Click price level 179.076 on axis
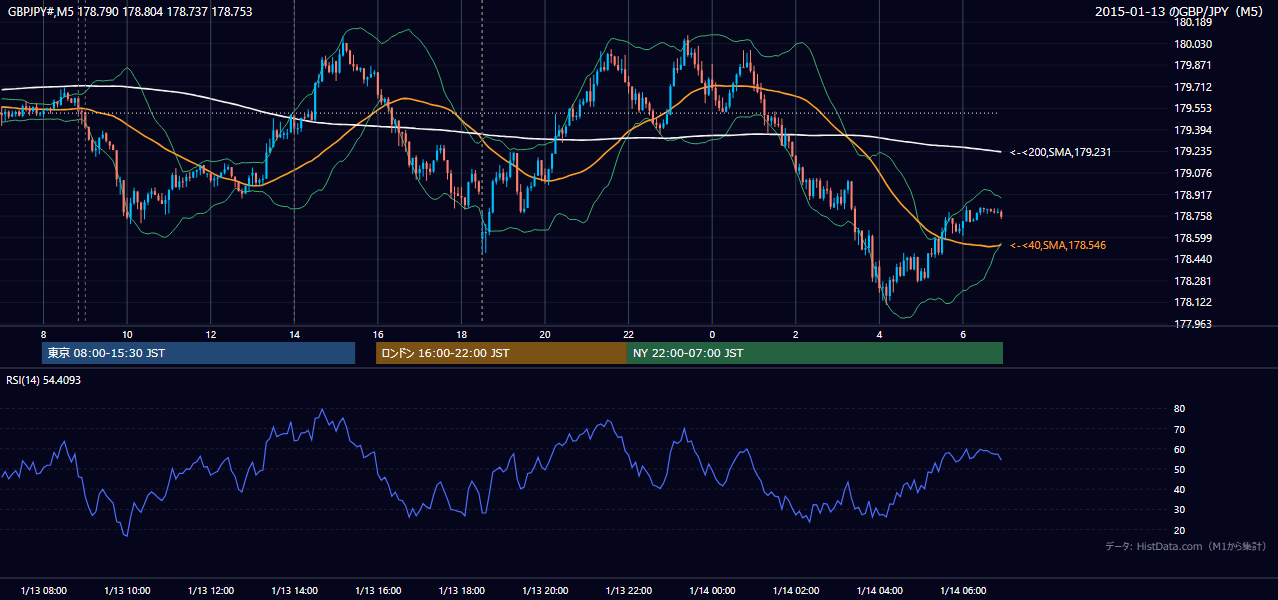The image size is (1278, 600). click(1193, 173)
